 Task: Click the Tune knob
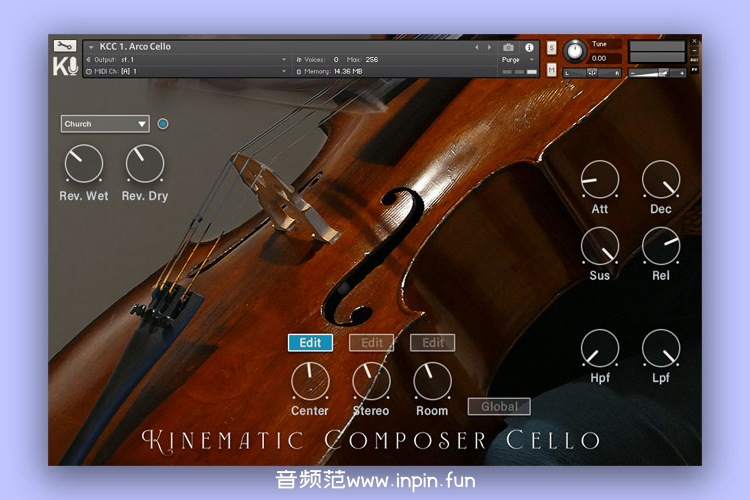(x=574, y=51)
